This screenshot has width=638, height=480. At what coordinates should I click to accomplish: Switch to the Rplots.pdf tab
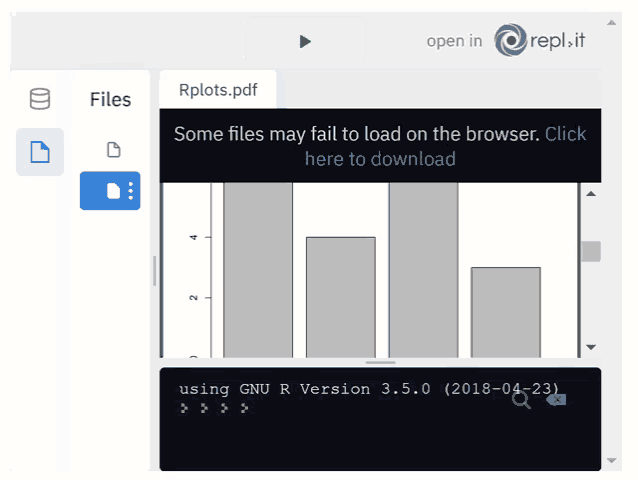tap(218, 90)
